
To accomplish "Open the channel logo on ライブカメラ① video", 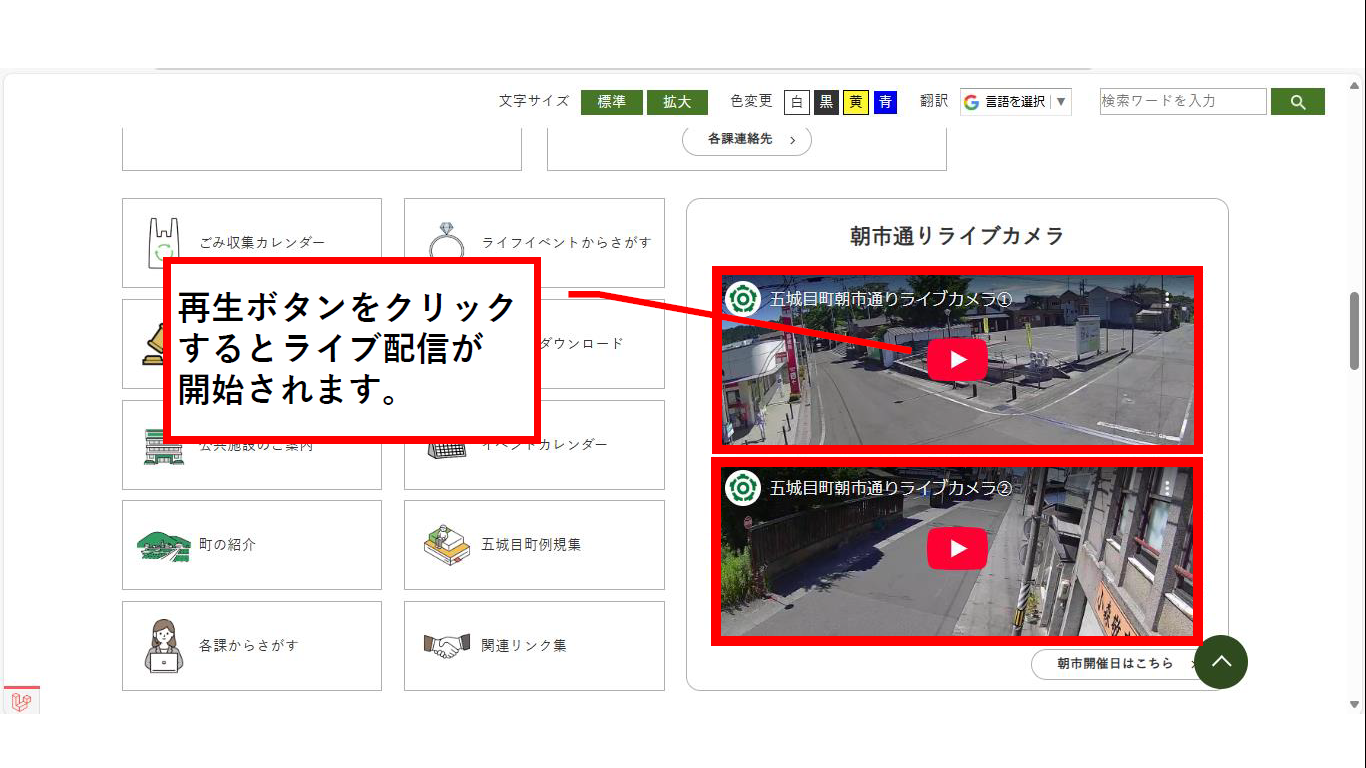I will point(742,299).
